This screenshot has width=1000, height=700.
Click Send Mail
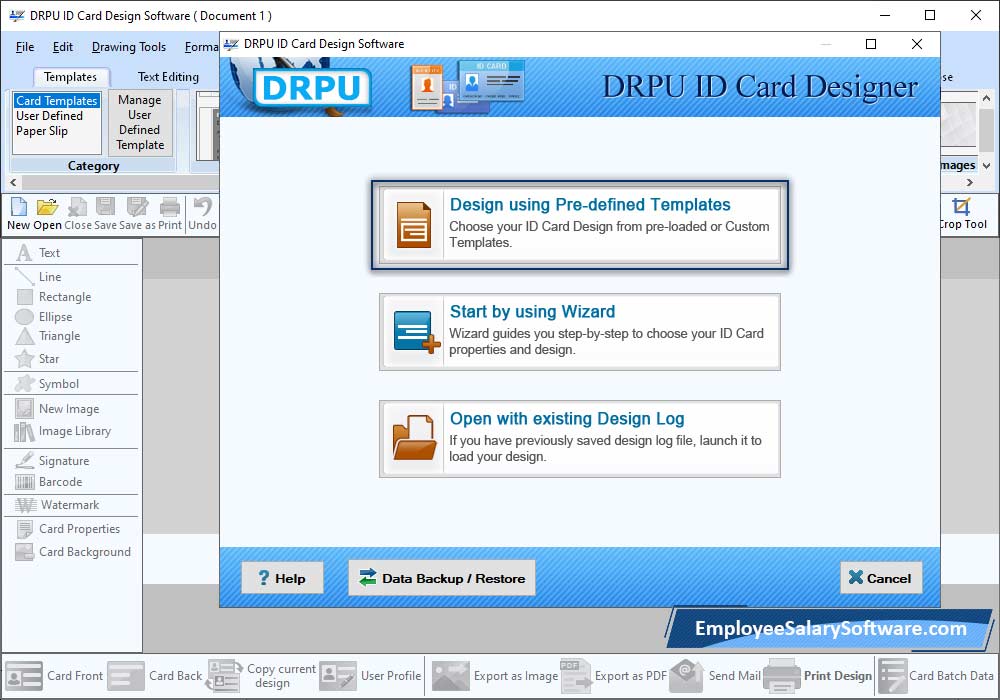click(x=715, y=676)
